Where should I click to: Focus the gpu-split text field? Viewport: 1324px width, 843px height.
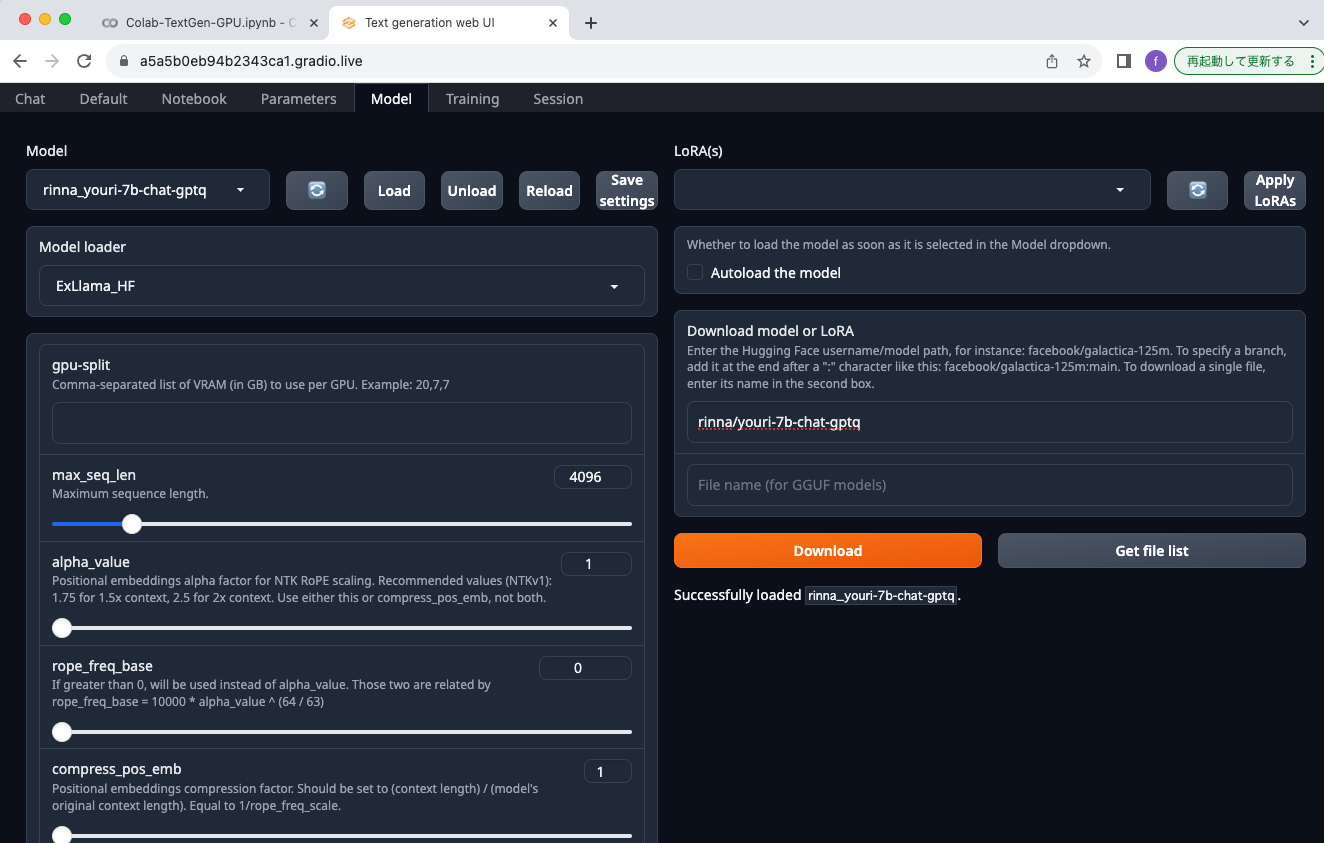point(342,423)
